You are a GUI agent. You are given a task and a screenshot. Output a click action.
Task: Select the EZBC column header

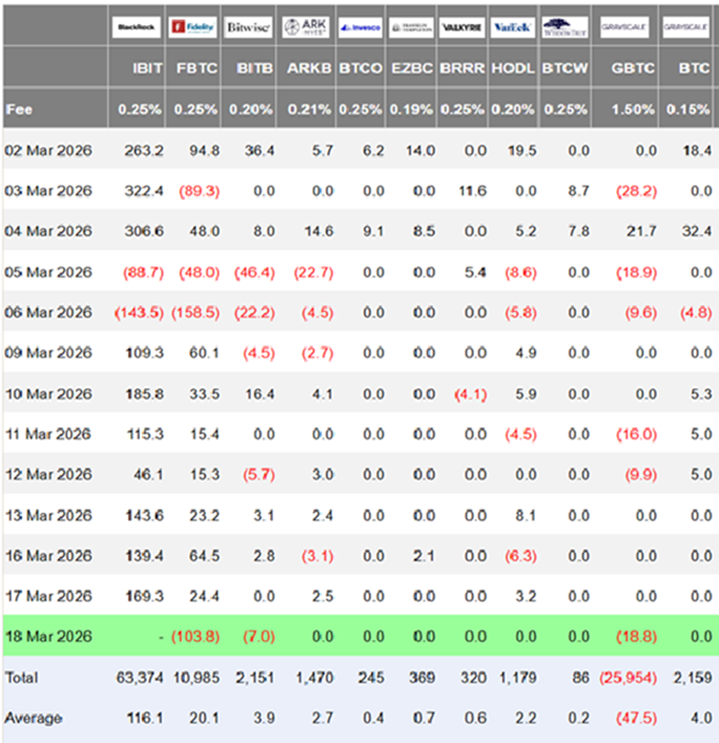coord(414,69)
